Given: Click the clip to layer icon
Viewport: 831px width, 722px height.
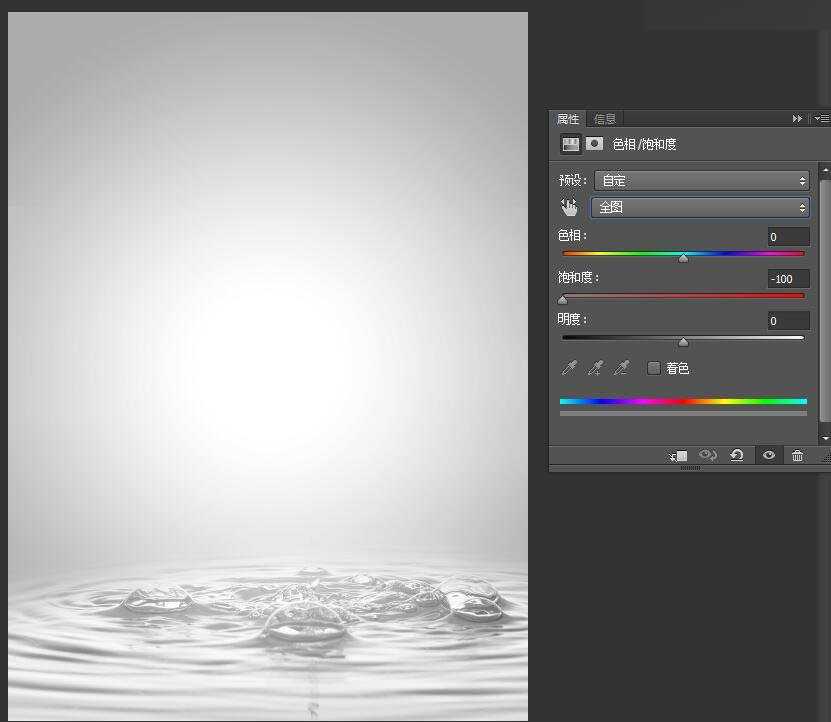Looking at the screenshot, I should pos(679,456).
